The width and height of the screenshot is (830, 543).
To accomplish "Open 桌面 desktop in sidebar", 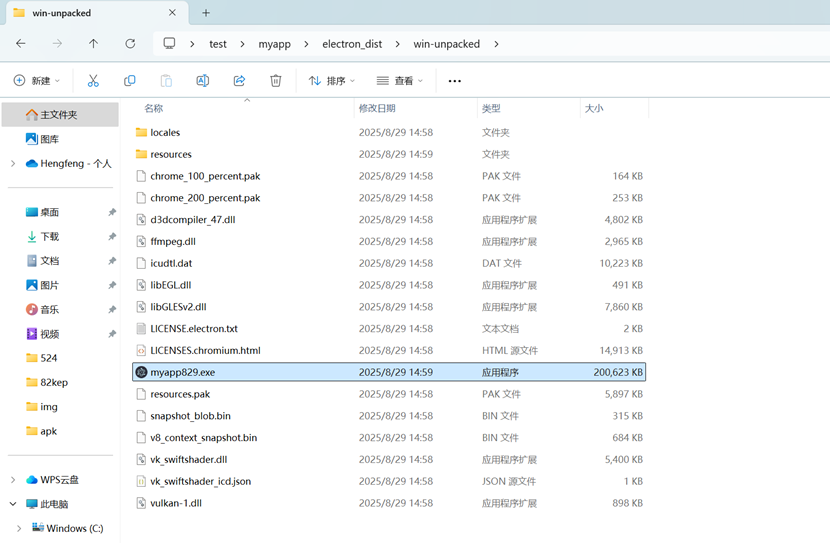I will click(42, 212).
